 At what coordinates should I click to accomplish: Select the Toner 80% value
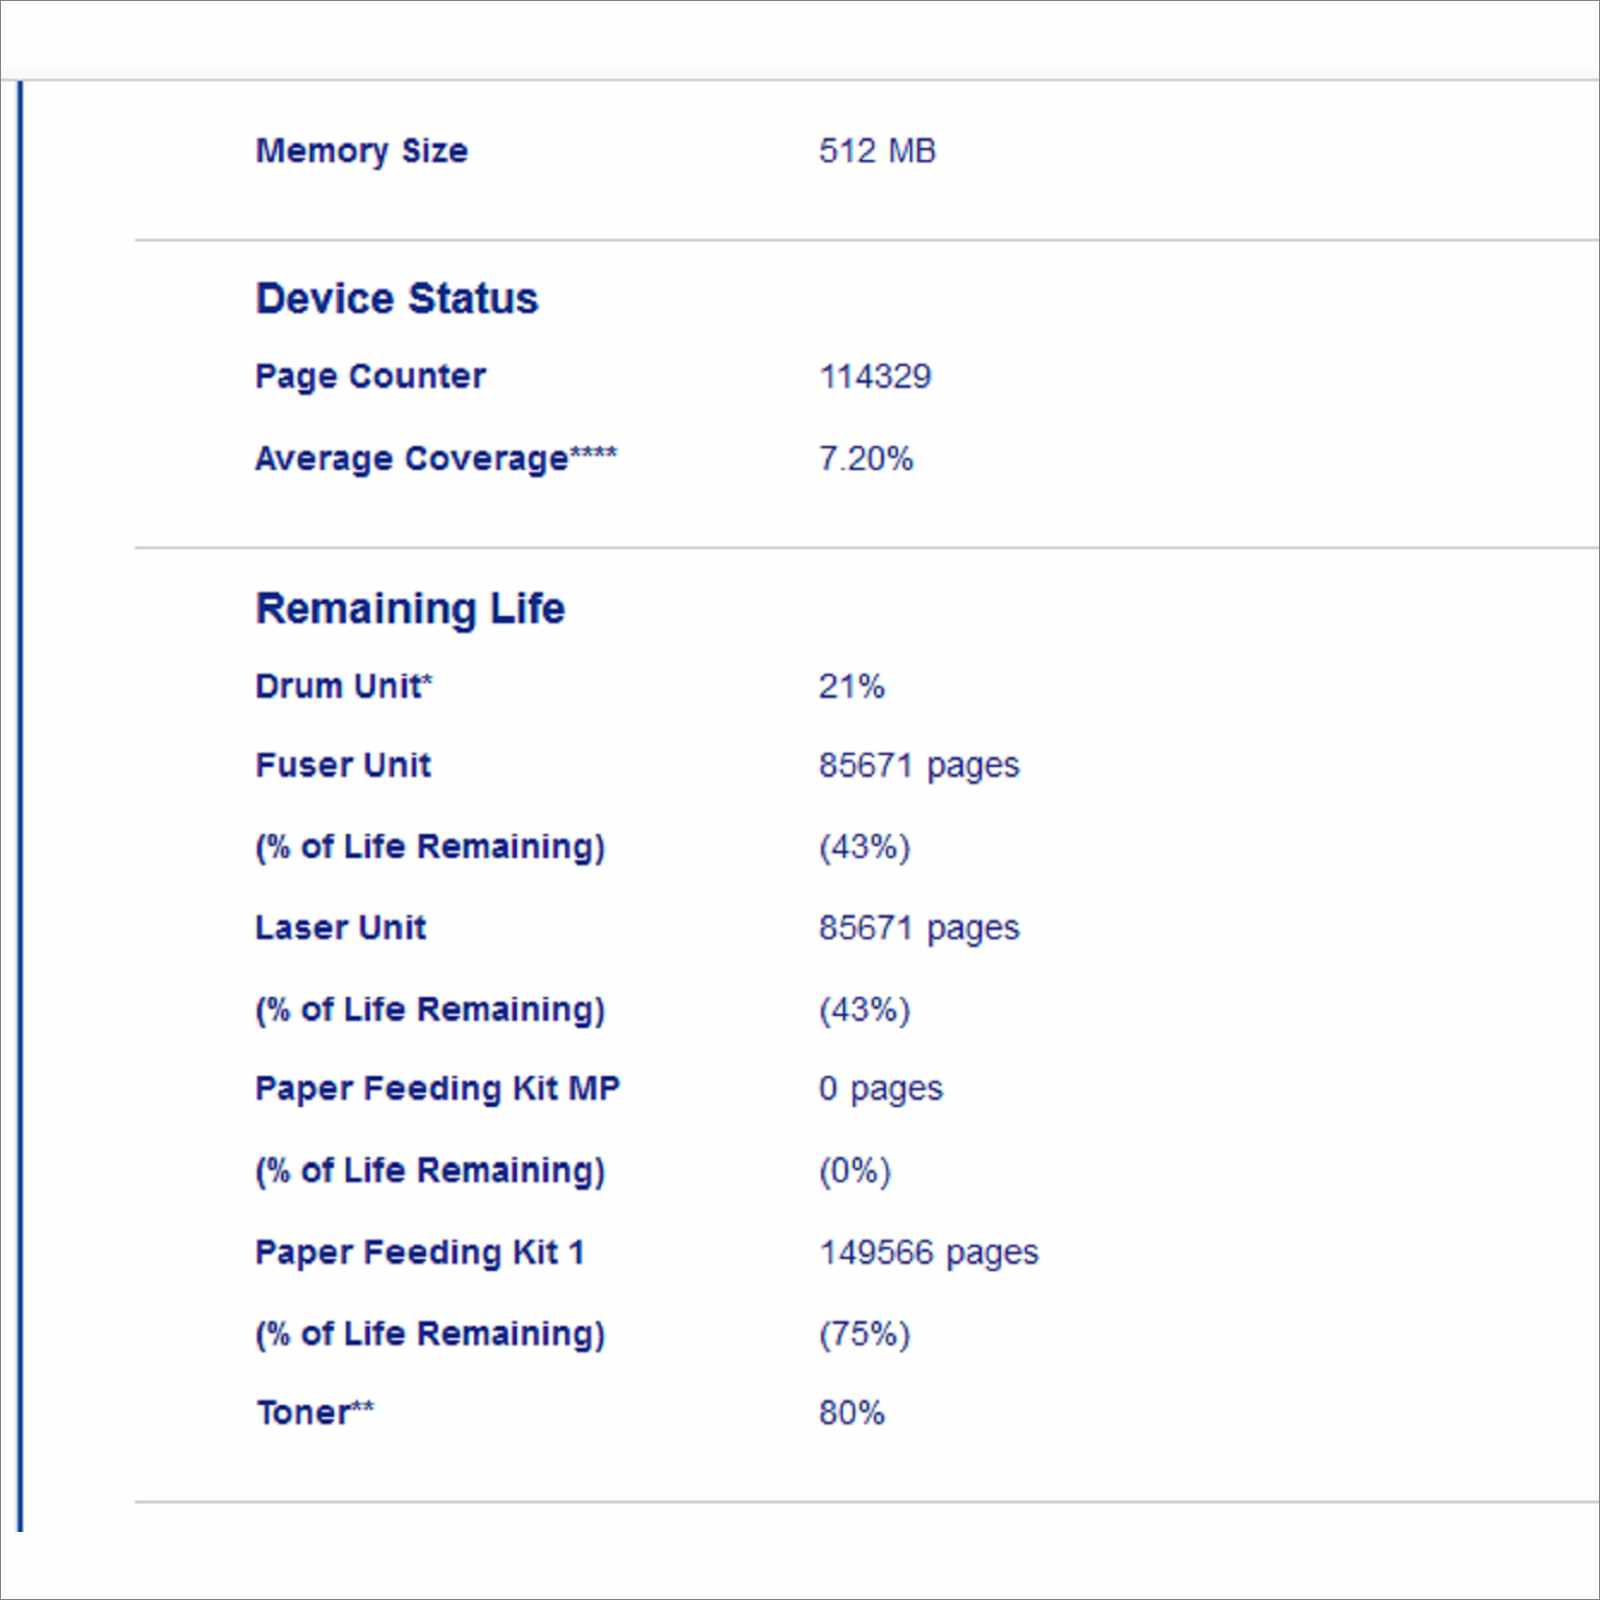coord(851,1413)
